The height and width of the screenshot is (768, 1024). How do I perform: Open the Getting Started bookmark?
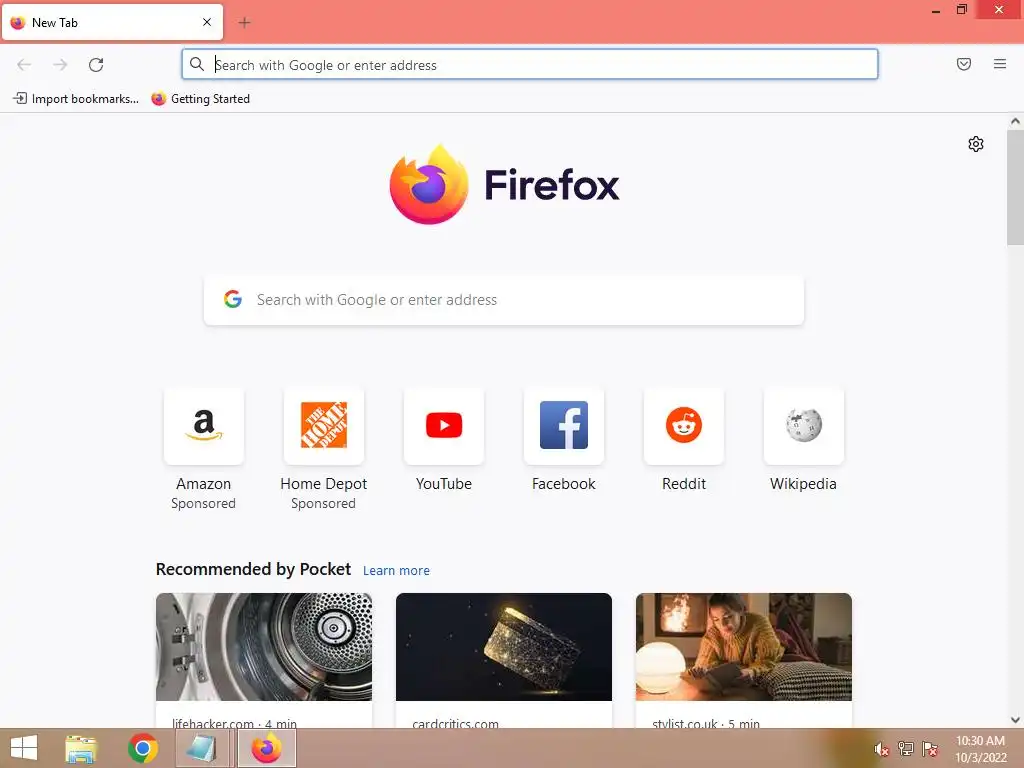click(200, 99)
